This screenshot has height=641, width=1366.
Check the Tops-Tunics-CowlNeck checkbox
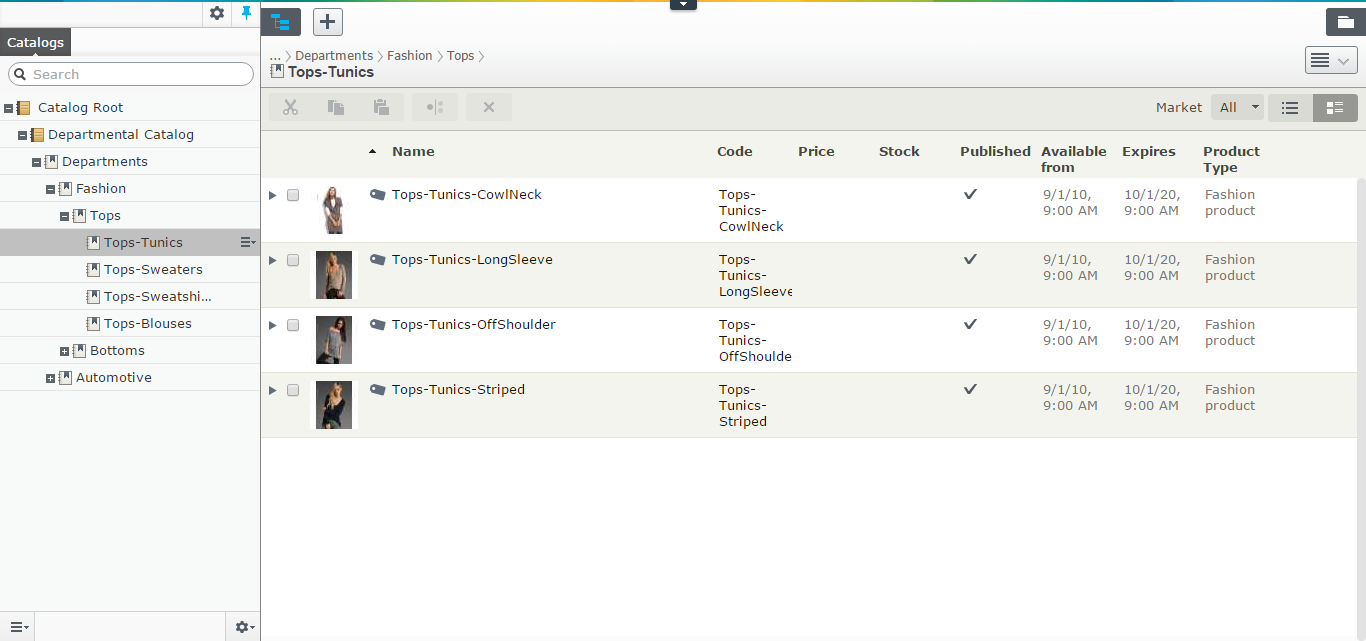pos(293,195)
